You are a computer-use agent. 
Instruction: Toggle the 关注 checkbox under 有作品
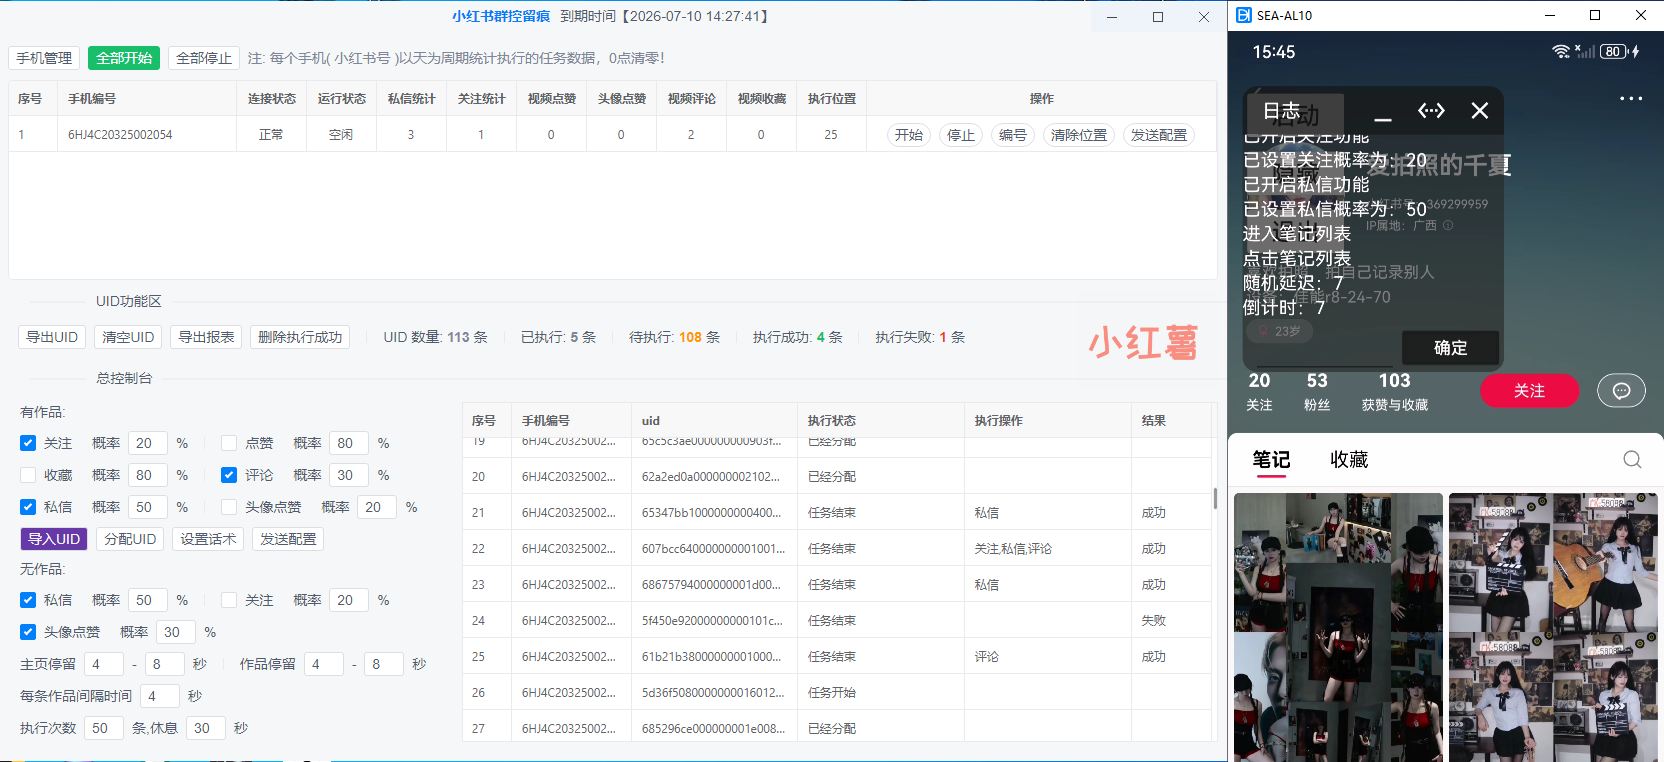28,443
